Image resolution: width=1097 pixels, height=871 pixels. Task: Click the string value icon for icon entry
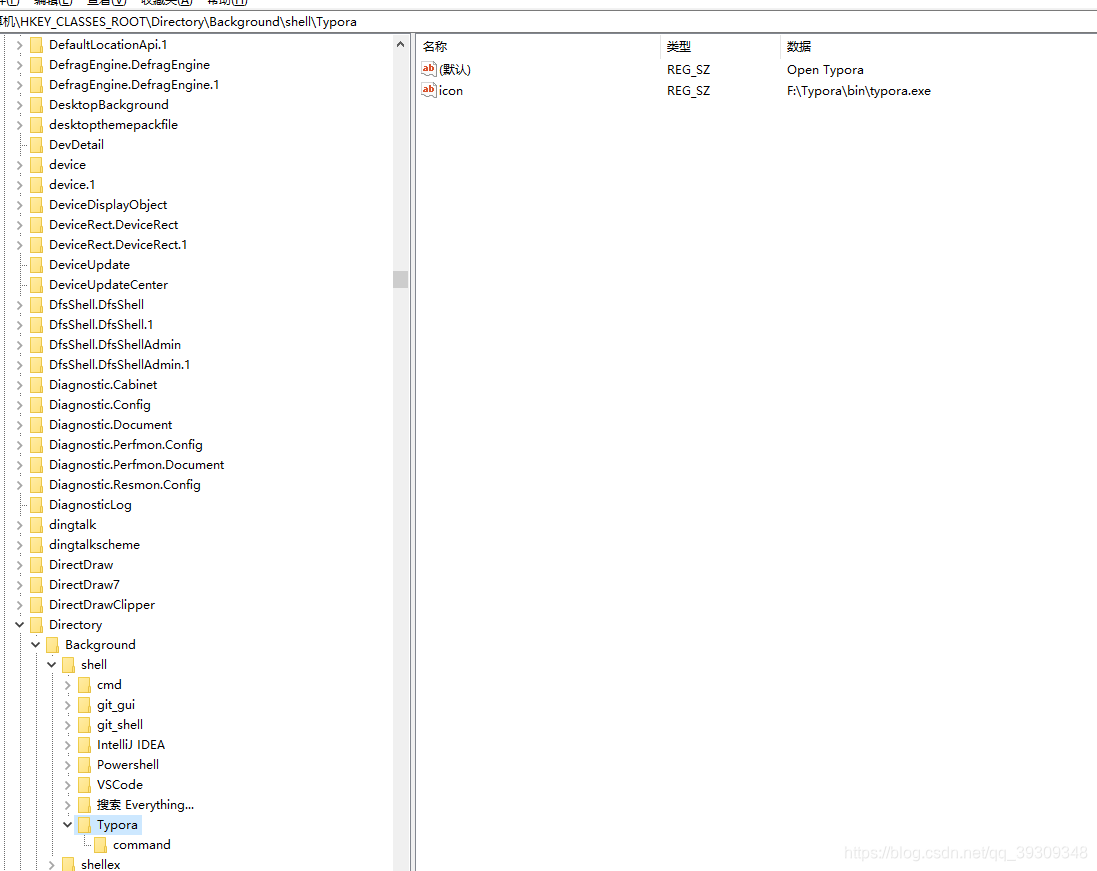[x=429, y=90]
